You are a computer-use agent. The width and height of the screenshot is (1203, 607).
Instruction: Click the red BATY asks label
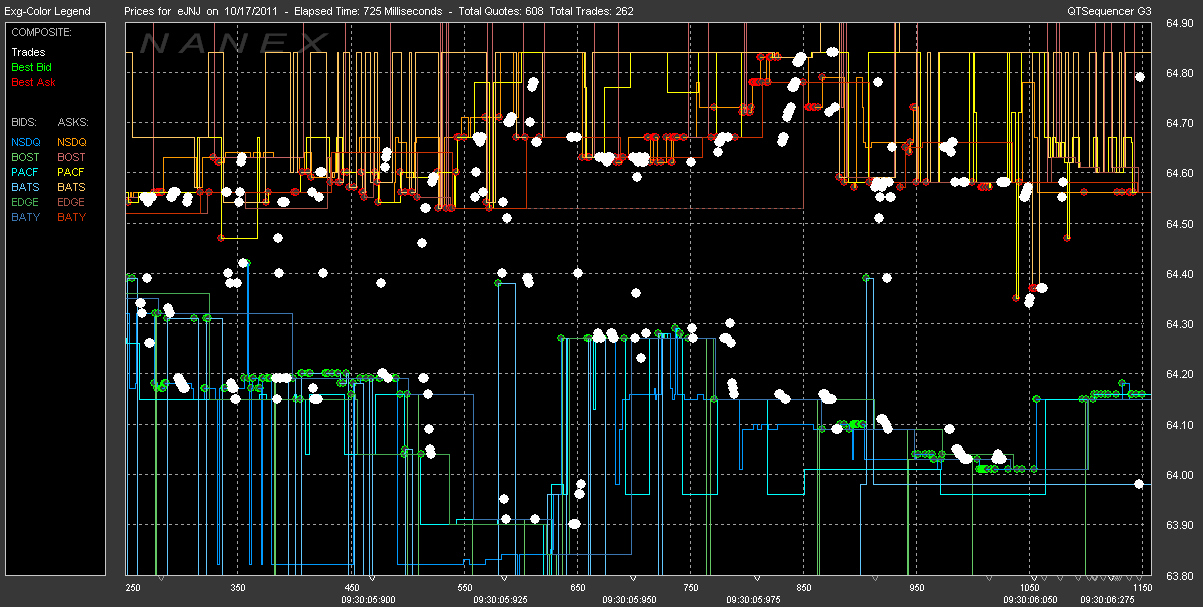[71, 217]
